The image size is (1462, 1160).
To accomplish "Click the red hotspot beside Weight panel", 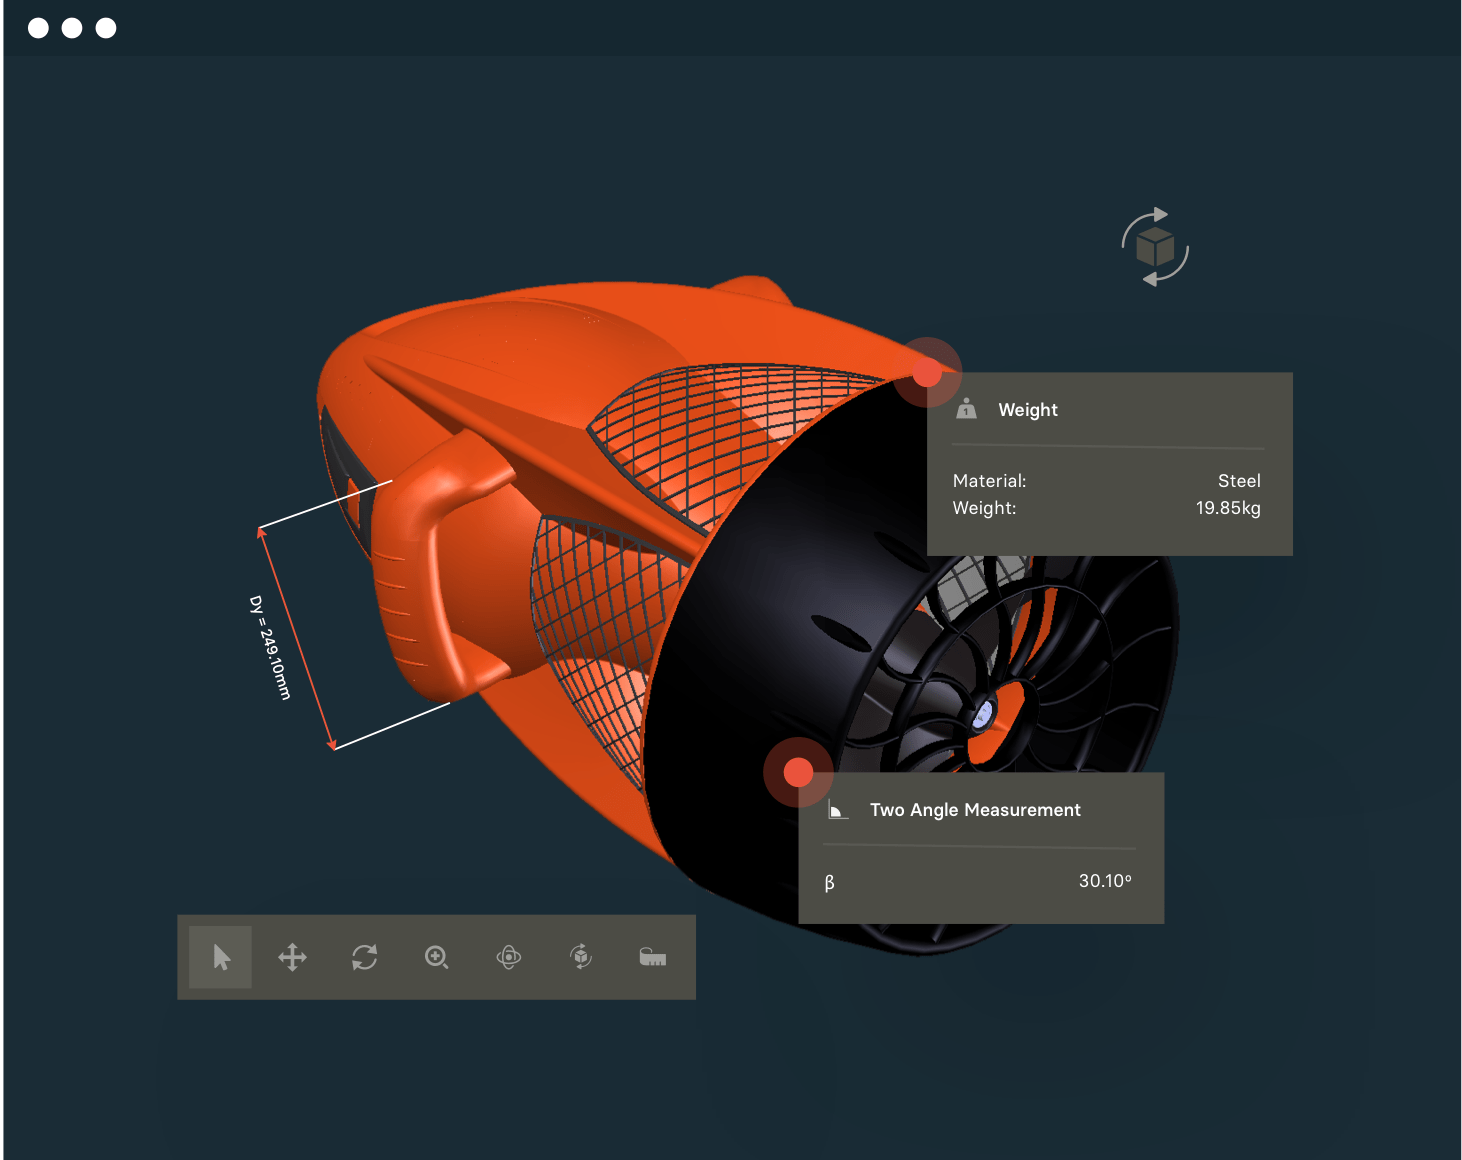I will pyautogui.click(x=927, y=373).
